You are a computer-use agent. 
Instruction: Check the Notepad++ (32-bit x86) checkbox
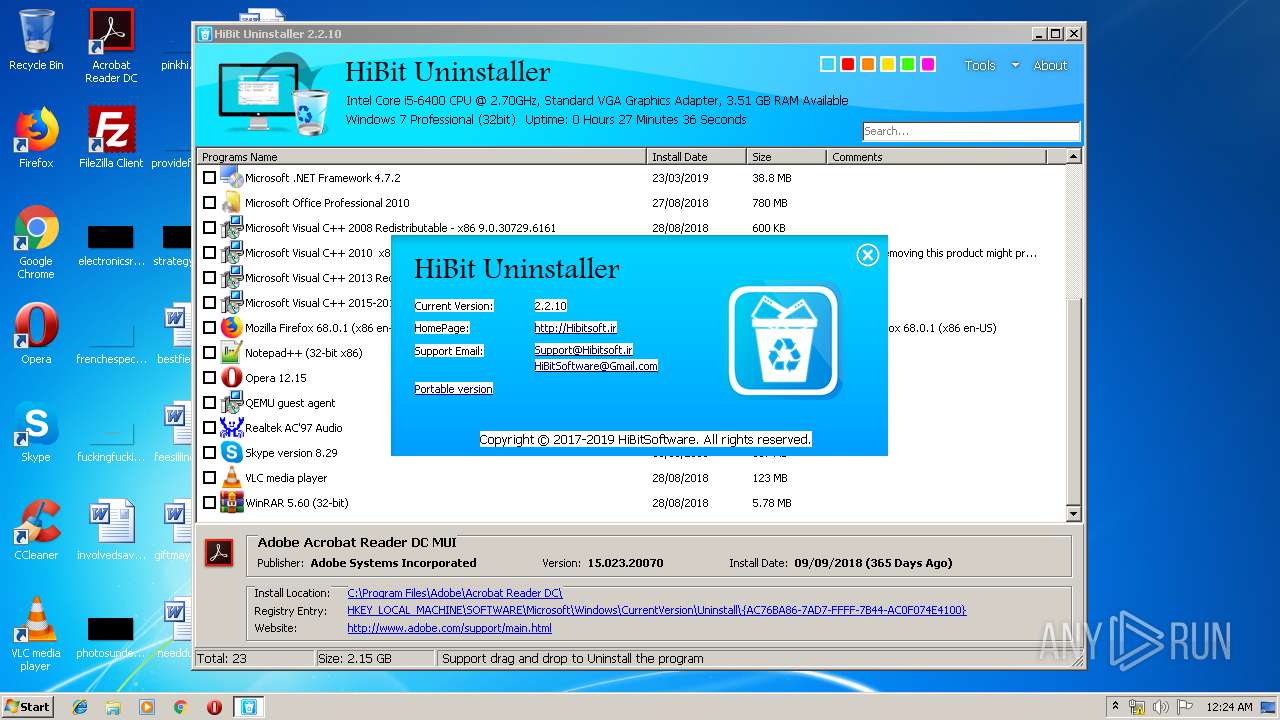pos(209,352)
